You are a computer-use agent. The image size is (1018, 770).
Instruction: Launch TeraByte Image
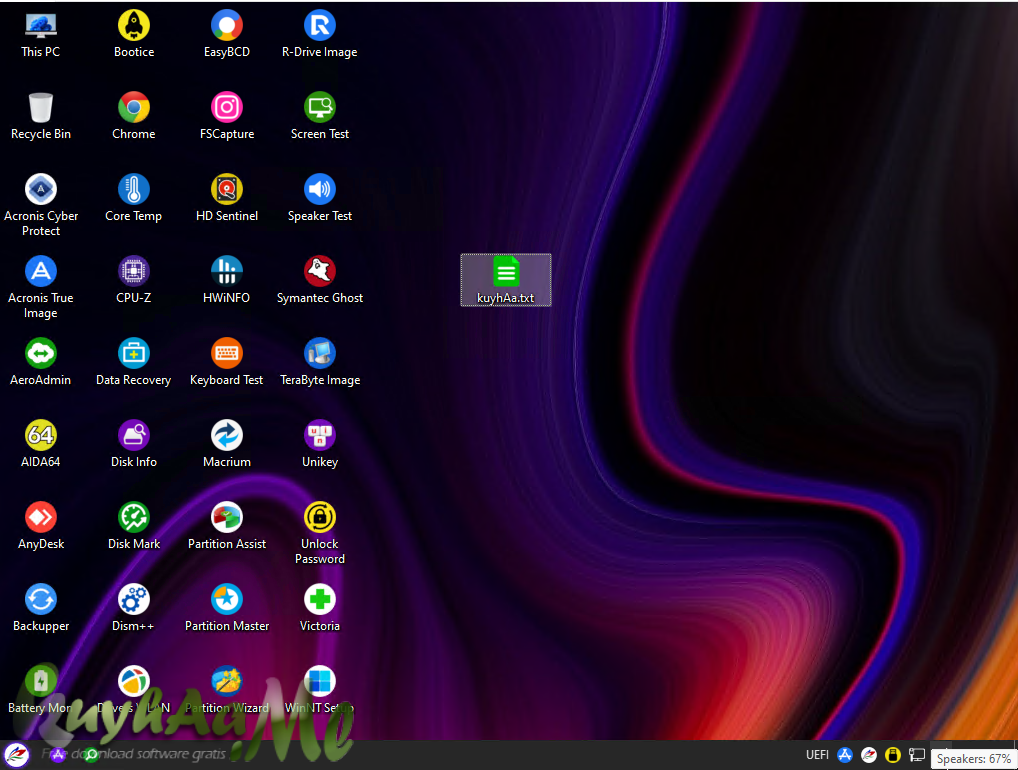pyautogui.click(x=319, y=362)
